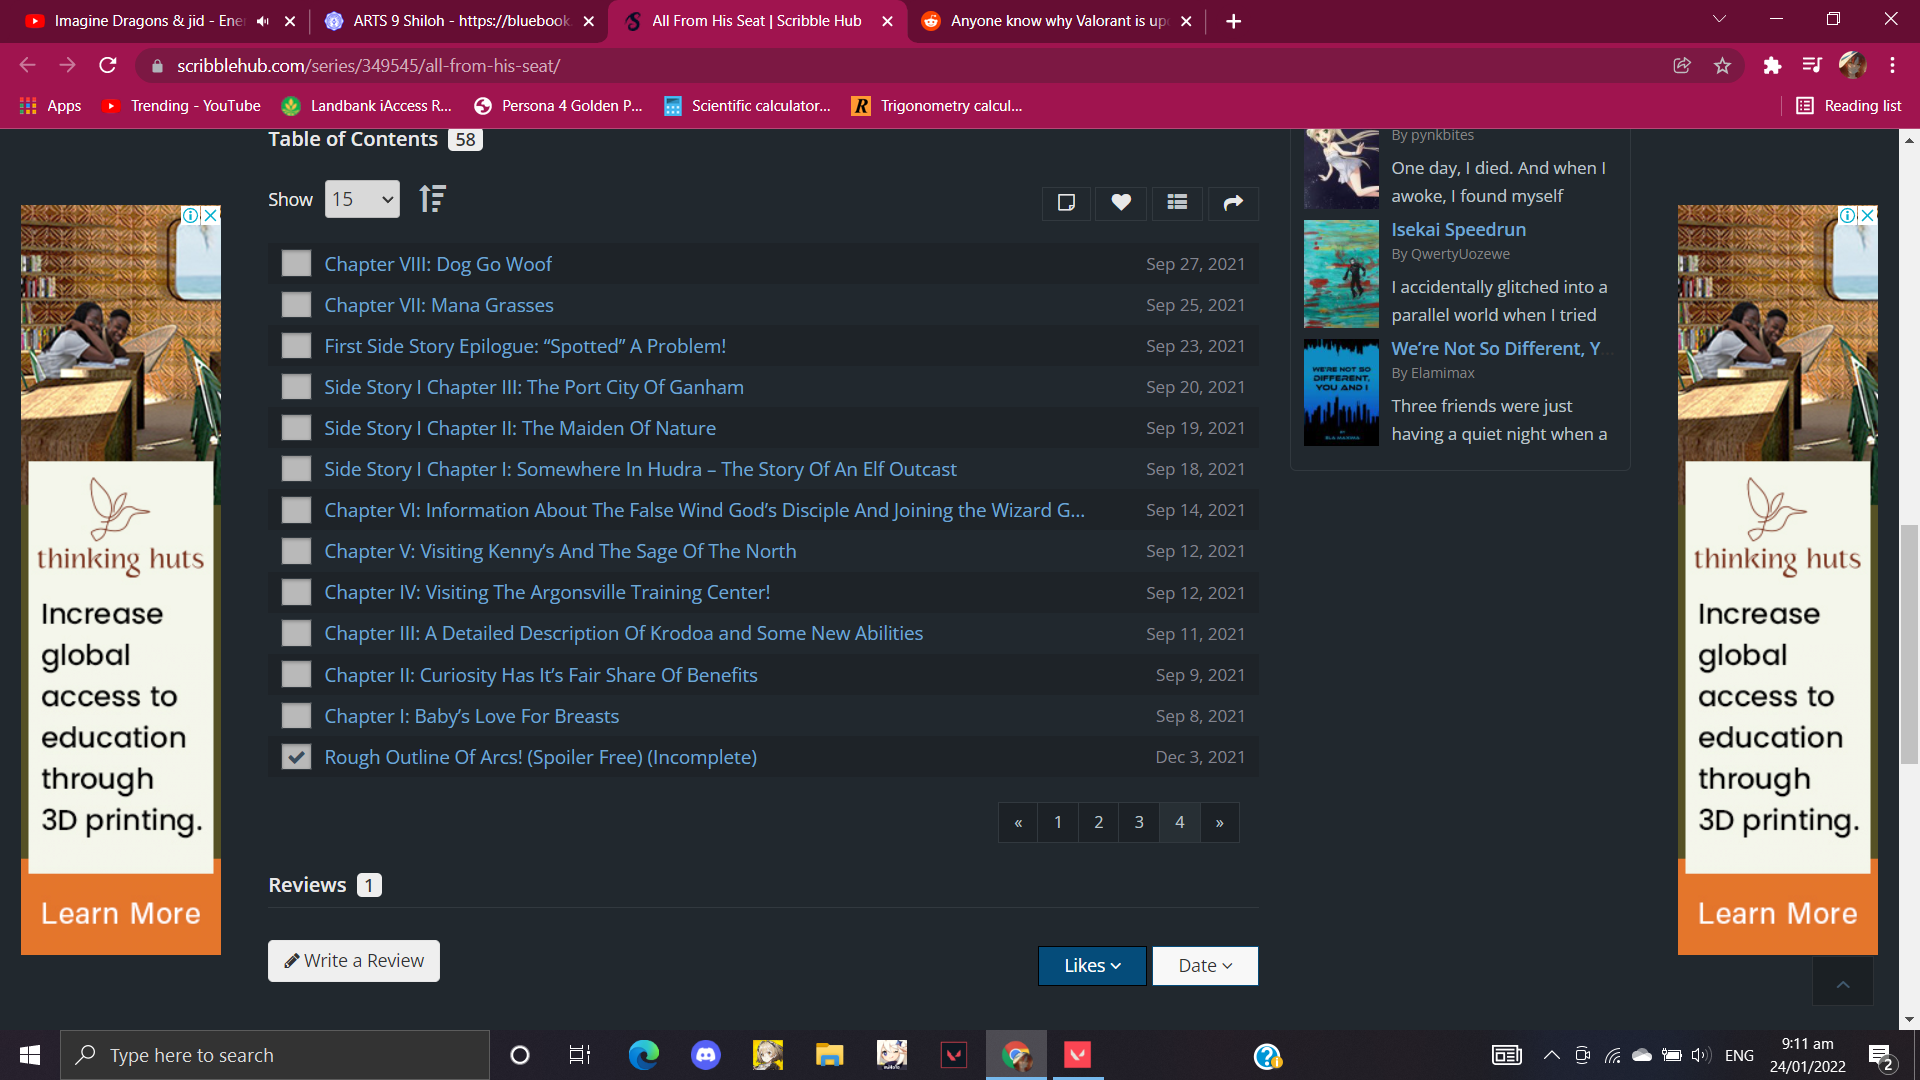The image size is (1920, 1080).
Task: Open Discord from the taskbar
Action: click(x=706, y=1055)
